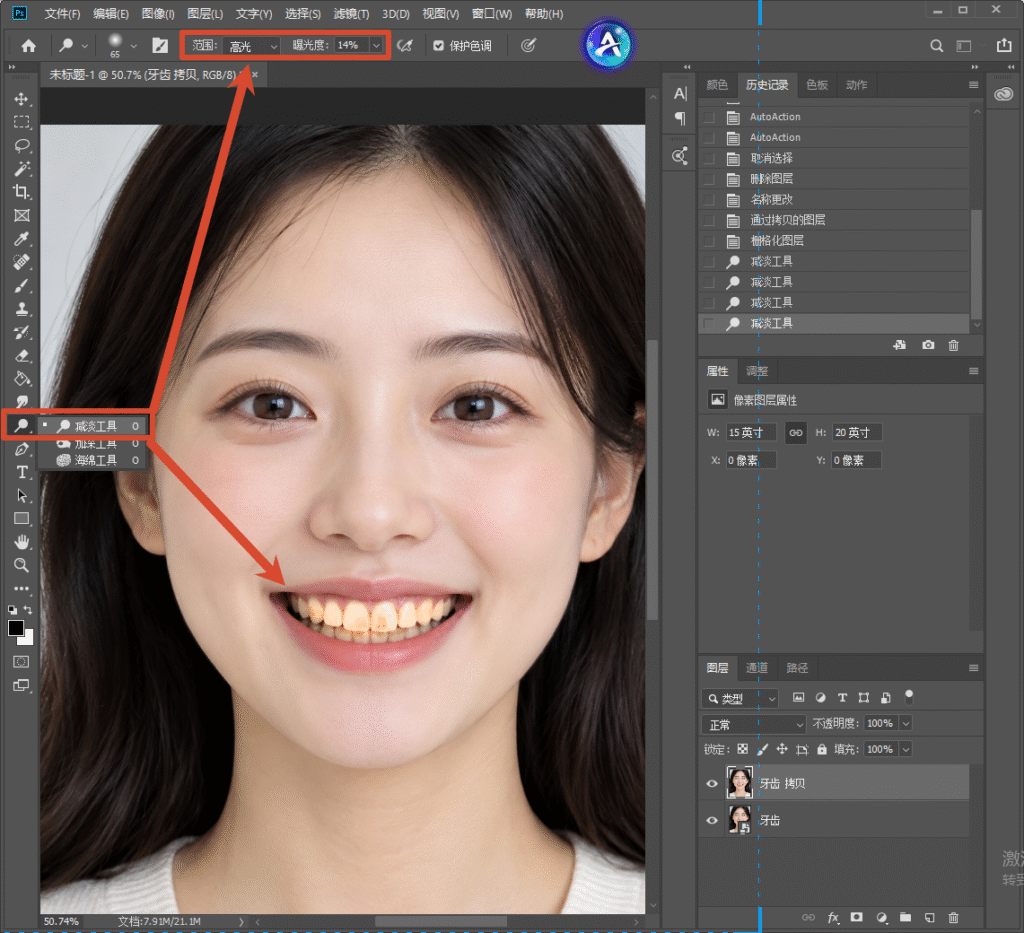The height and width of the screenshot is (933, 1024).
Task: Create new snapshot camera icon in History
Action: (928, 345)
